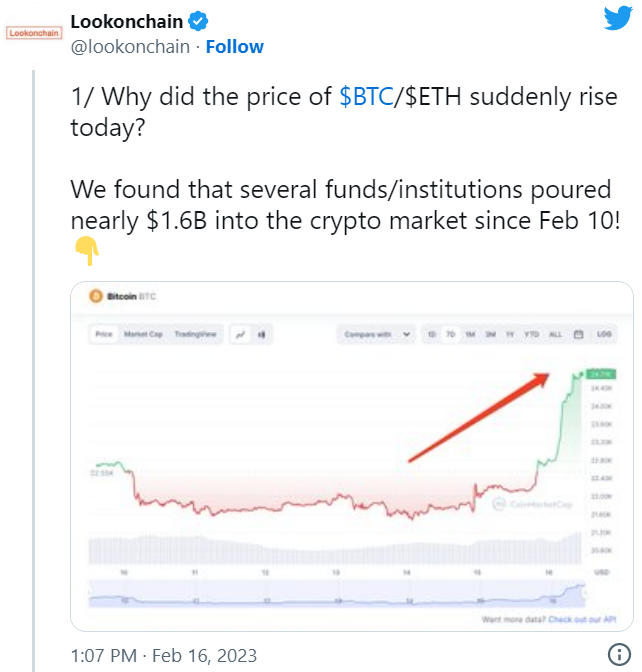Viewport: 642px width, 672px height.
Task: Switch to the TradingView tab
Action: [x=195, y=334]
